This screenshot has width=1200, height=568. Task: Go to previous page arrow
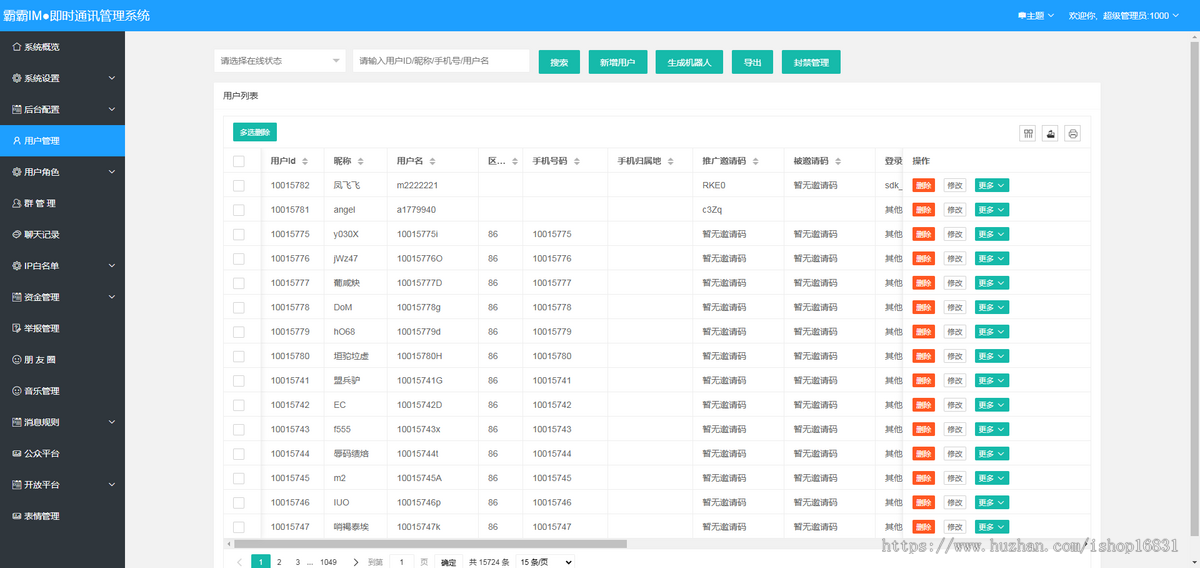tap(240, 562)
